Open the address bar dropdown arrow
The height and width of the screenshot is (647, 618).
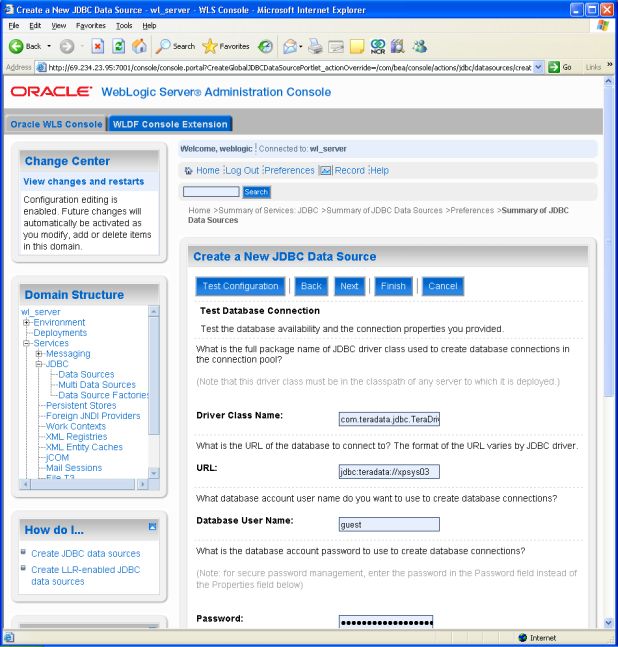click(539, 67)
